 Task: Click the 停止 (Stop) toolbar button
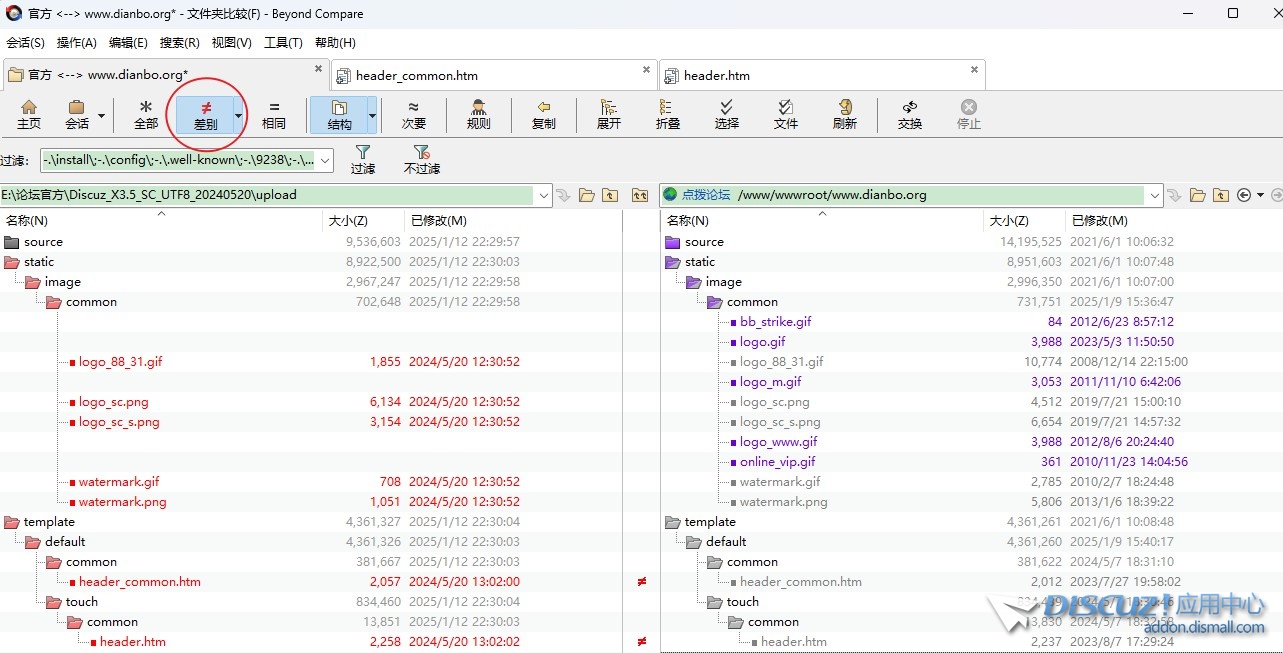(x=969, y=114)
